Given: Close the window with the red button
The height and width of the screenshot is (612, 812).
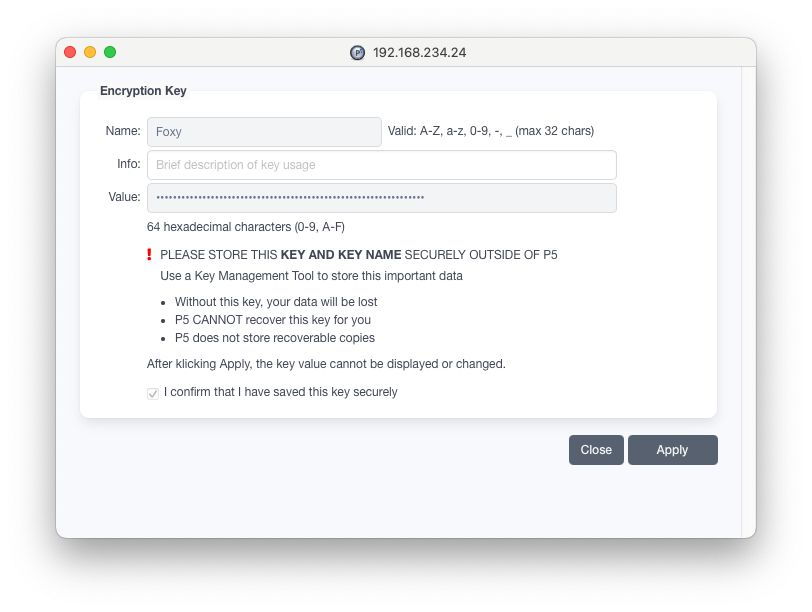Looking at the screenshot, I should (70, 52).
